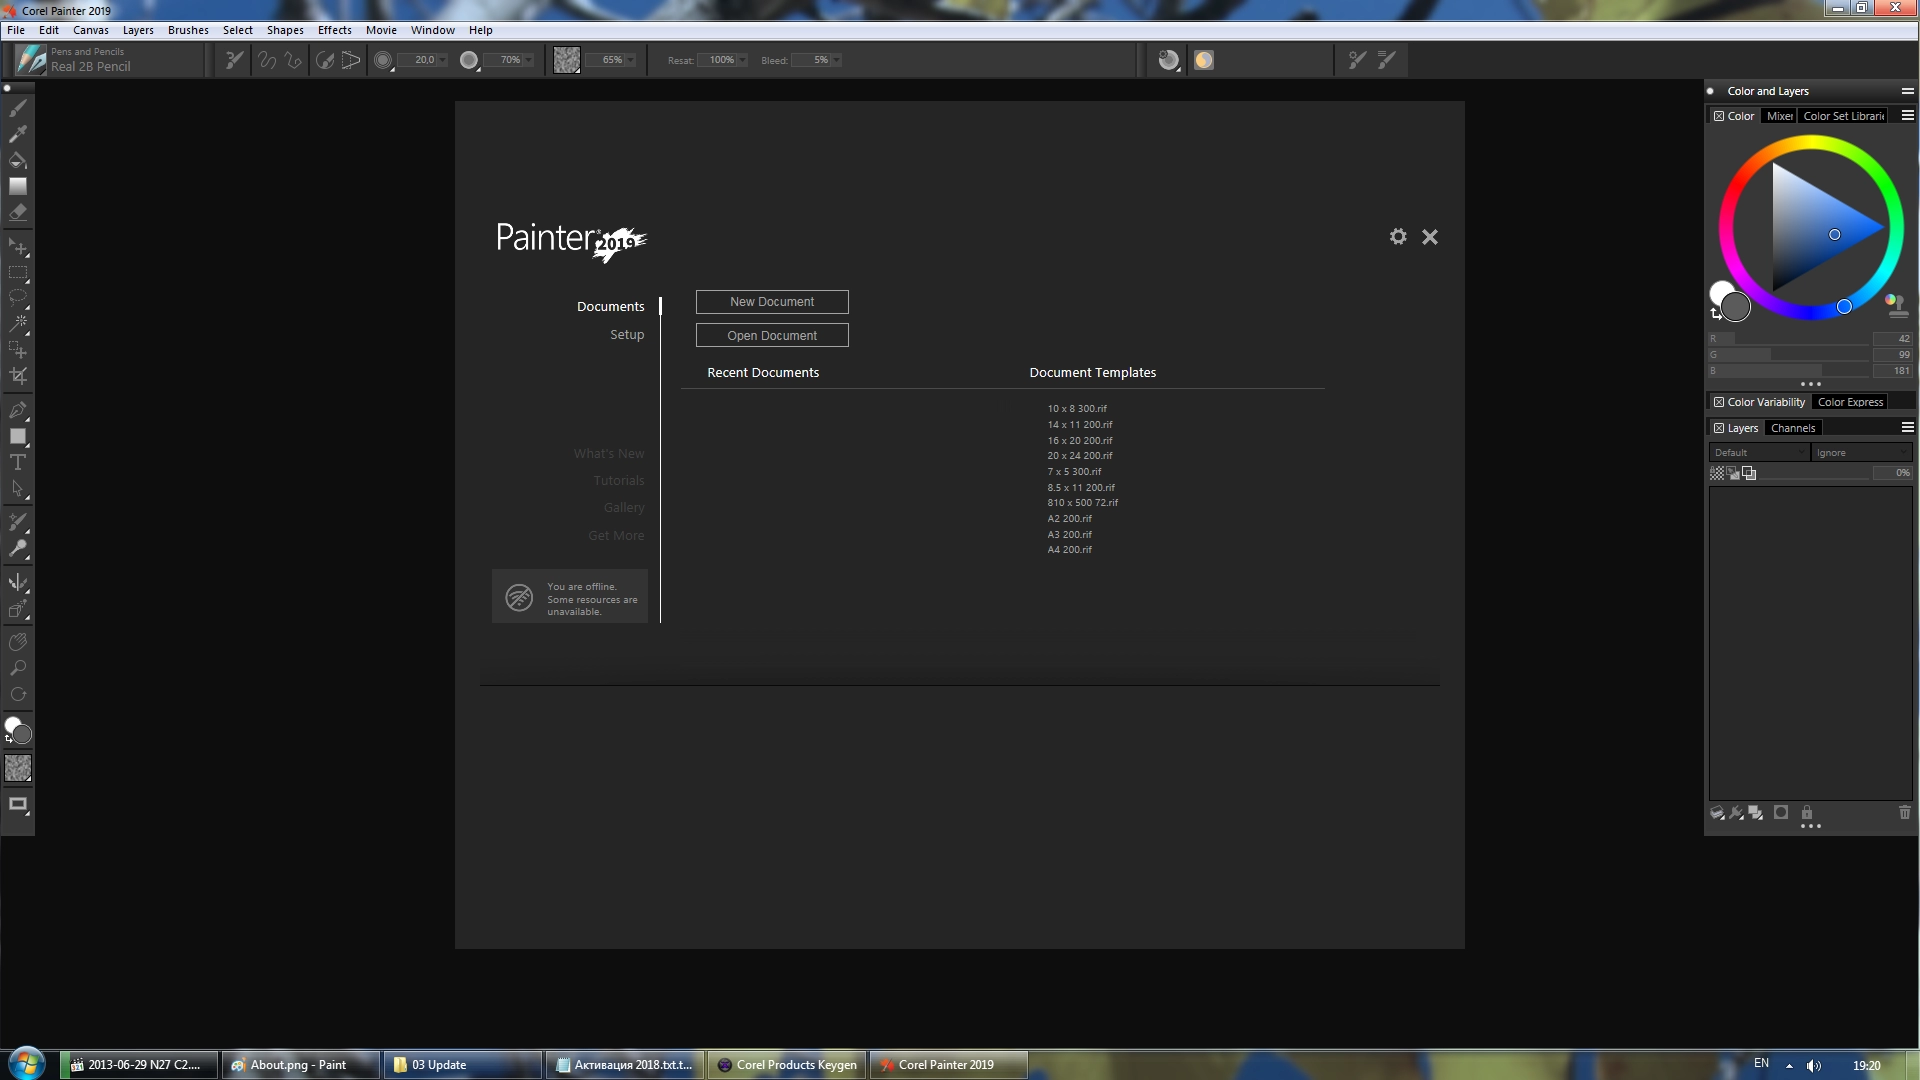Open the Effects menu
This screenshot has height=1080, width=1920.
pyautogui.click(x=334, y=30)
